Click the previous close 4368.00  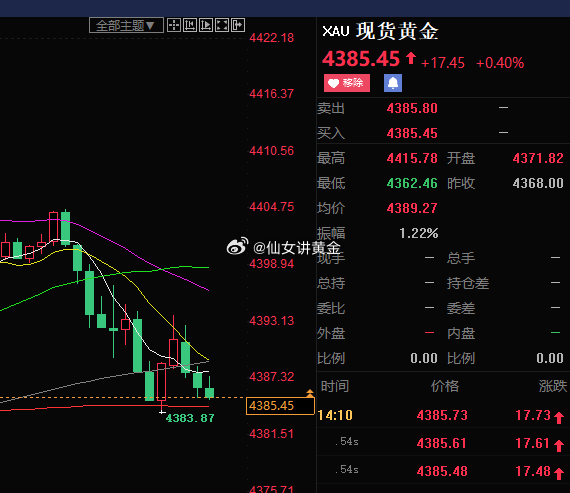[538, 183]
